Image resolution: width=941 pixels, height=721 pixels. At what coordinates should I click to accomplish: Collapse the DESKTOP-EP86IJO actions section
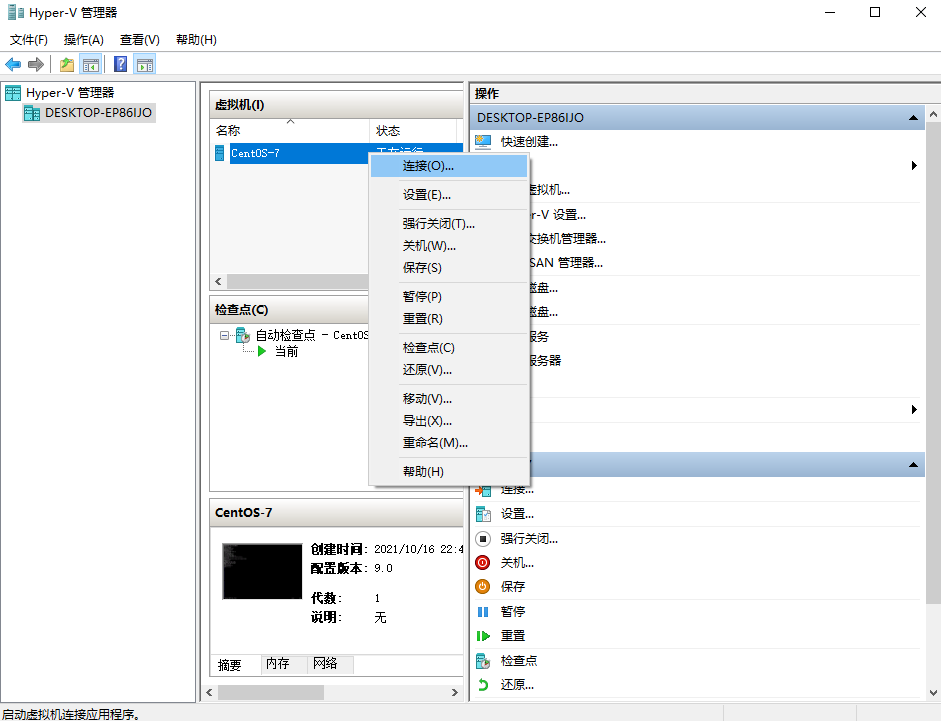pyautogui.click(x=913, y=118)
